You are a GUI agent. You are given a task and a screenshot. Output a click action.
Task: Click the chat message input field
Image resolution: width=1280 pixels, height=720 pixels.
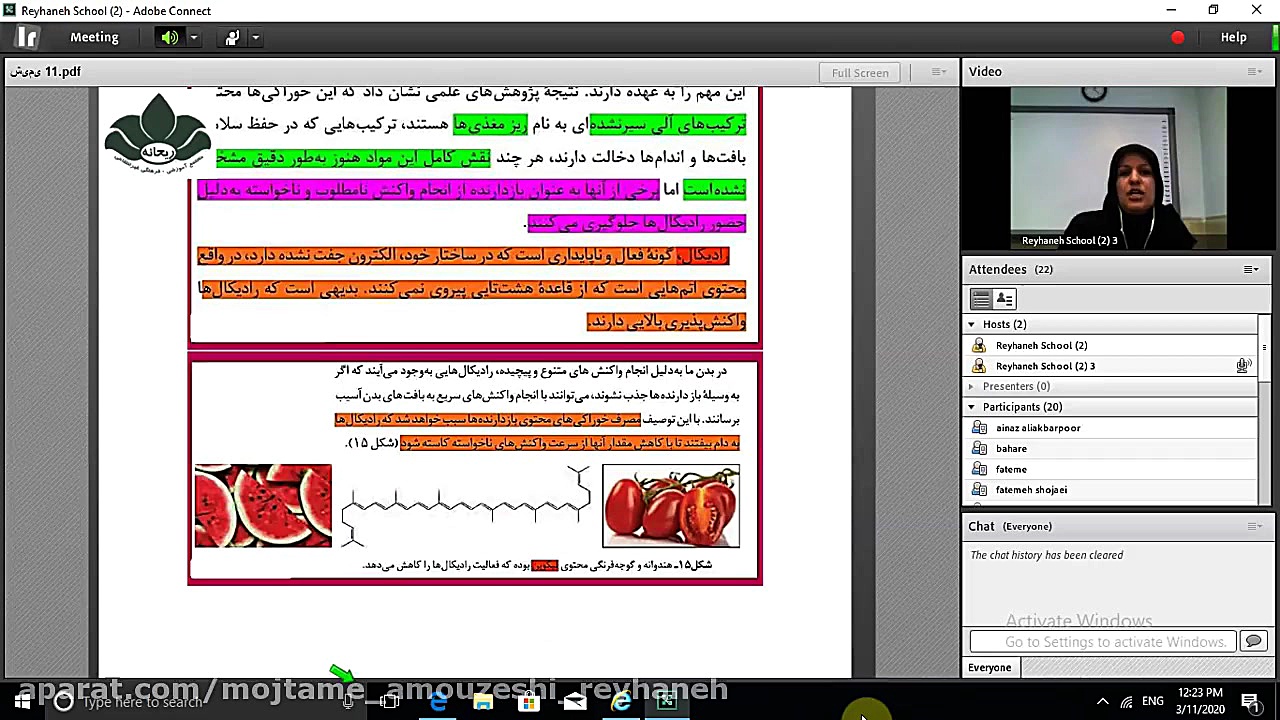1103,642
